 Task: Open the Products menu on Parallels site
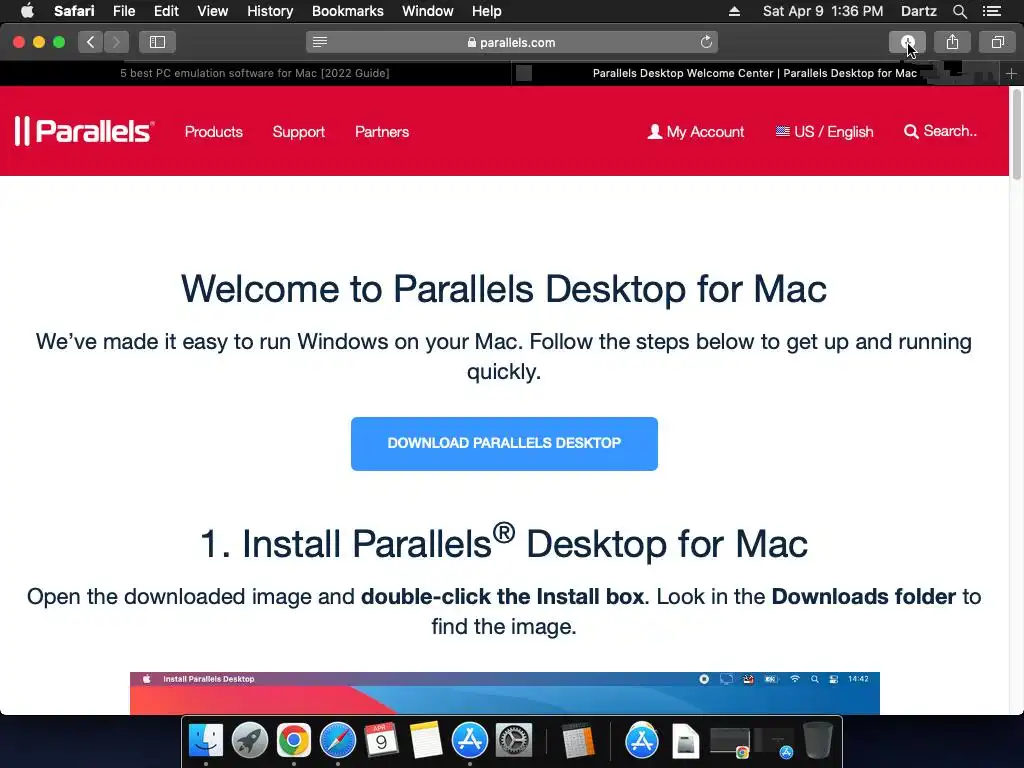point(214,132)
